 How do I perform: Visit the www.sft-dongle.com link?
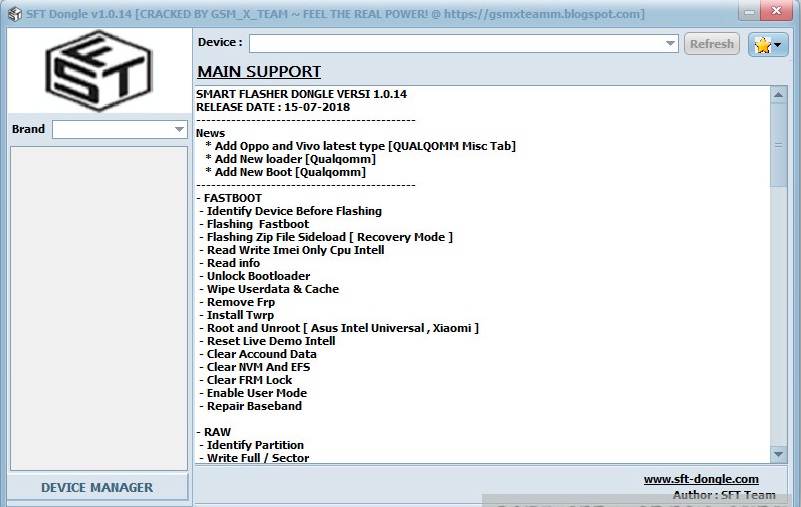point(701,479)
